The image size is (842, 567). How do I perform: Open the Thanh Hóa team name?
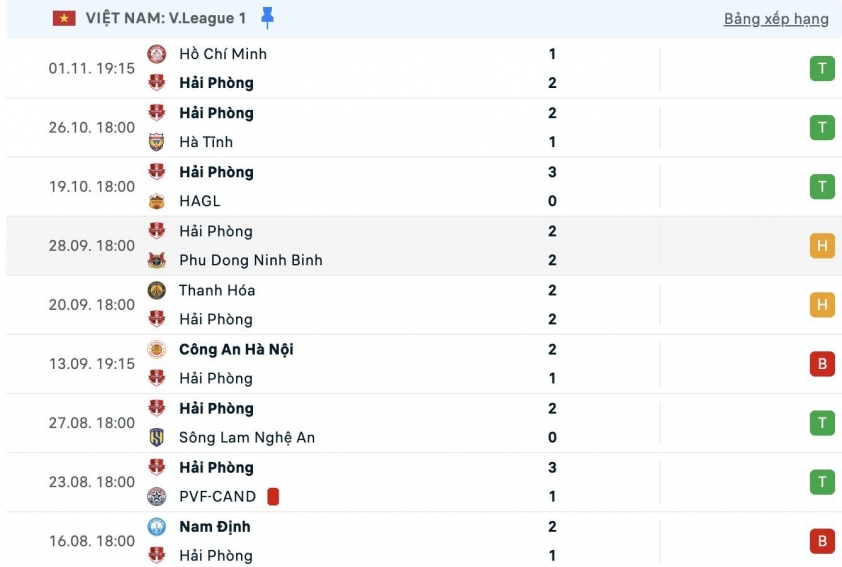[217, 290]
